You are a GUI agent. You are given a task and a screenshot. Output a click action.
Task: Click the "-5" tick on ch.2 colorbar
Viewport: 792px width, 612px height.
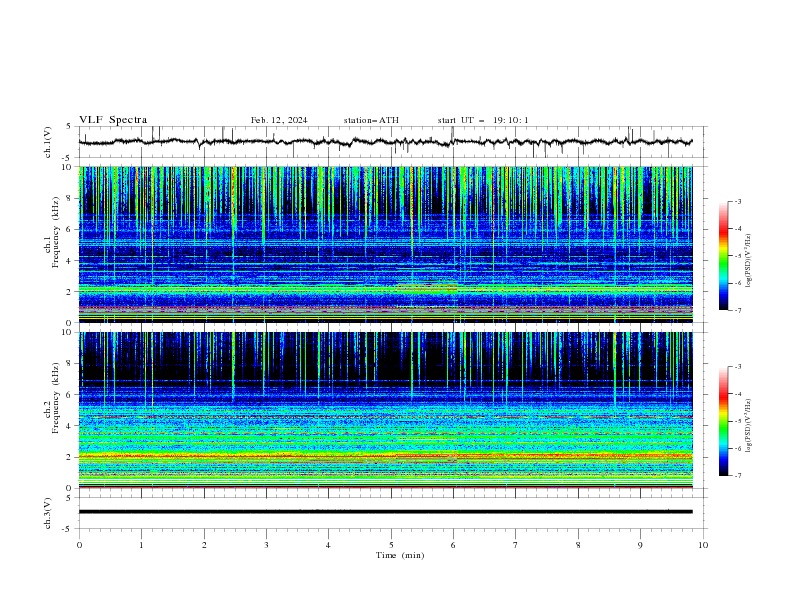click(737, 421)
